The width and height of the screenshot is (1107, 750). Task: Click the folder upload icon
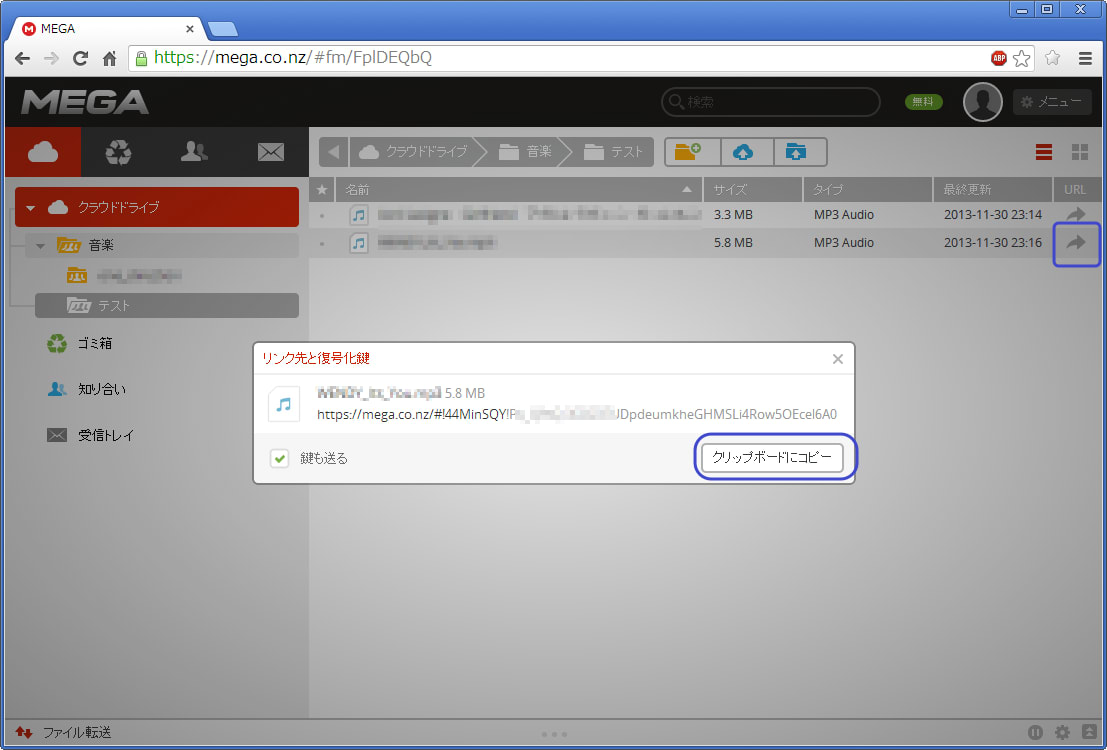click(x=797, y=152)
